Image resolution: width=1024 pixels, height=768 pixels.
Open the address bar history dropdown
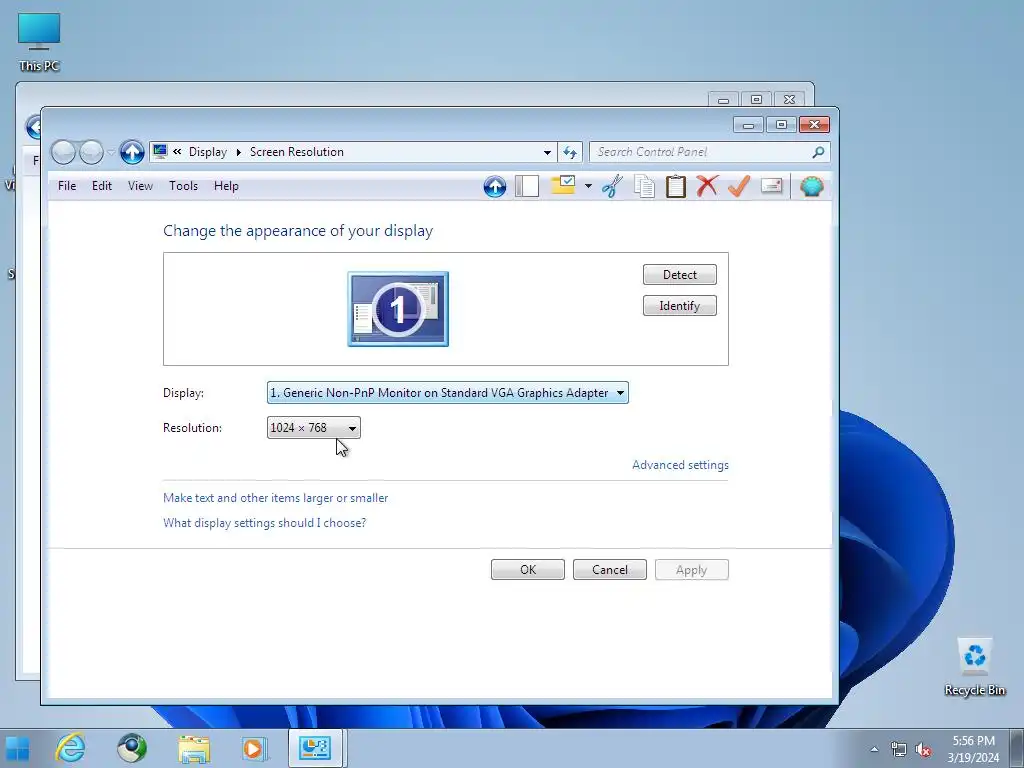(x=547, y=152)
